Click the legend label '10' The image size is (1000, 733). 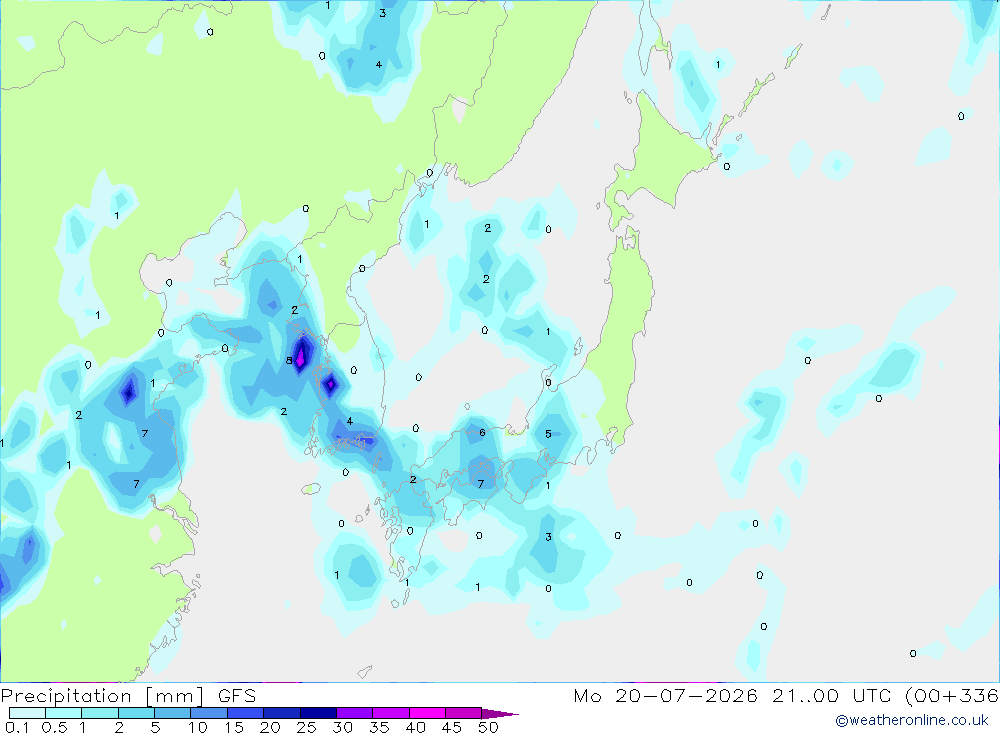pos(198,727)
